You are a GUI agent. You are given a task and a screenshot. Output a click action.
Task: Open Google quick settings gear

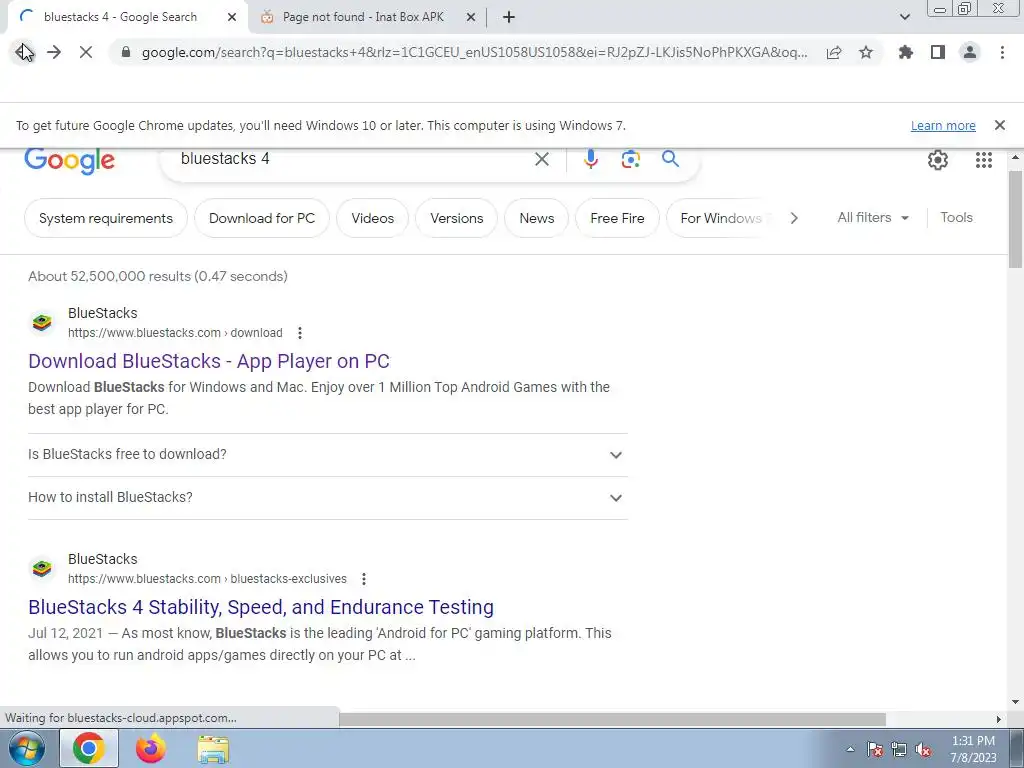(x=938, y=160)
